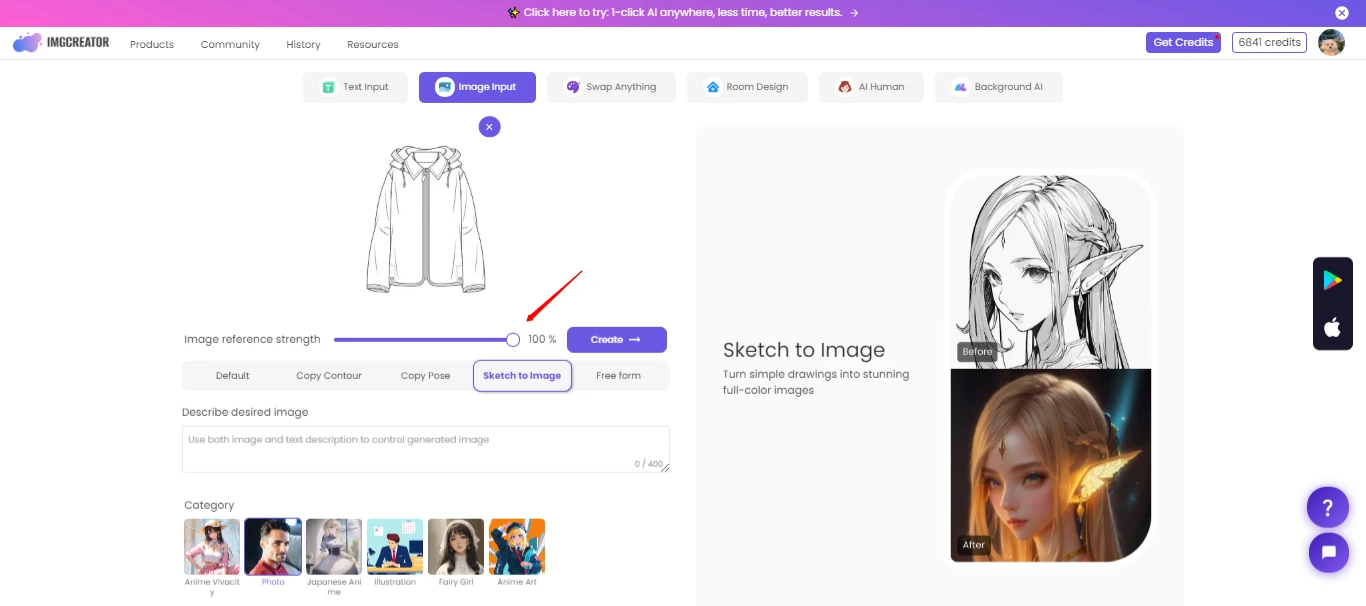1366x606 pixels.
Task: Choose the Japanese Anime category
Action: click(x=334, y=547)
